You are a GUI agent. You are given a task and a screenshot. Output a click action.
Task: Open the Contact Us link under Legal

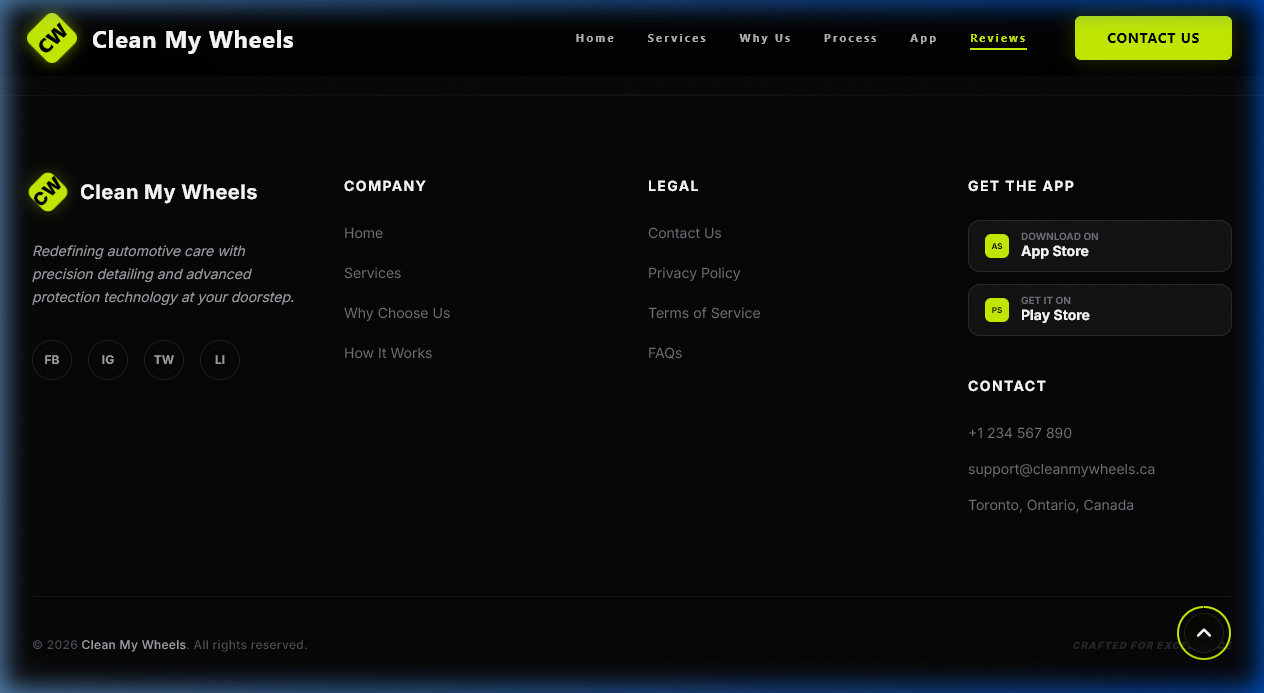(x=684, y=233)
